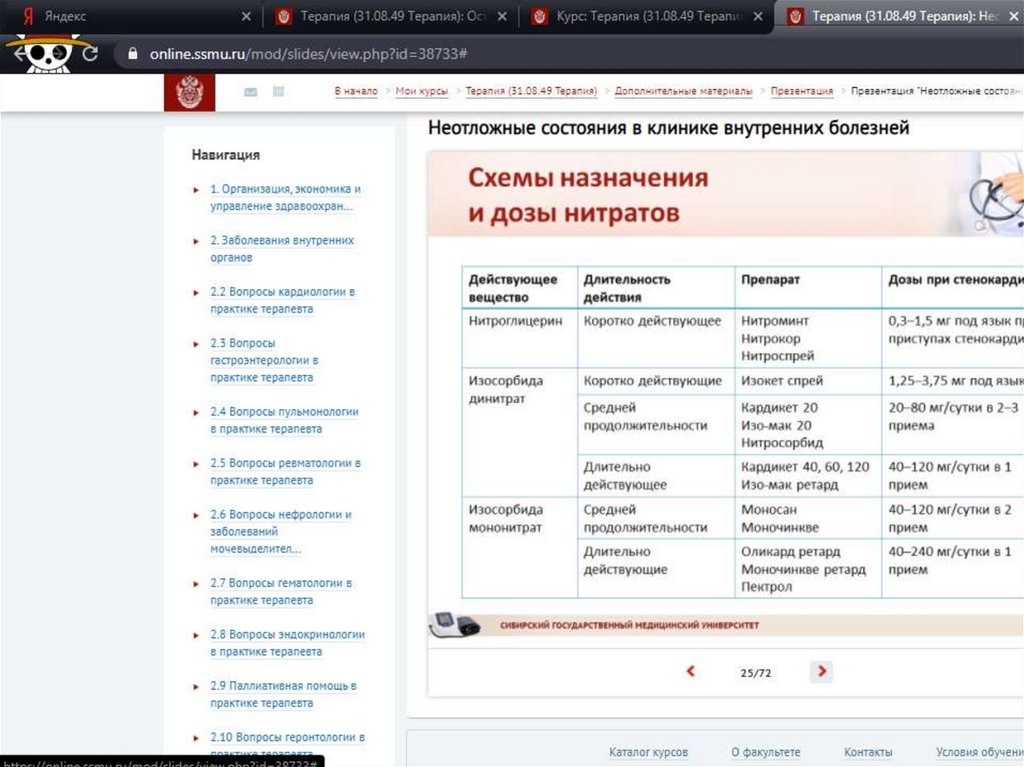This screenshot has width=1024, height=767.
Task: Click the Контакты footer link
Action: coord(867,752)
